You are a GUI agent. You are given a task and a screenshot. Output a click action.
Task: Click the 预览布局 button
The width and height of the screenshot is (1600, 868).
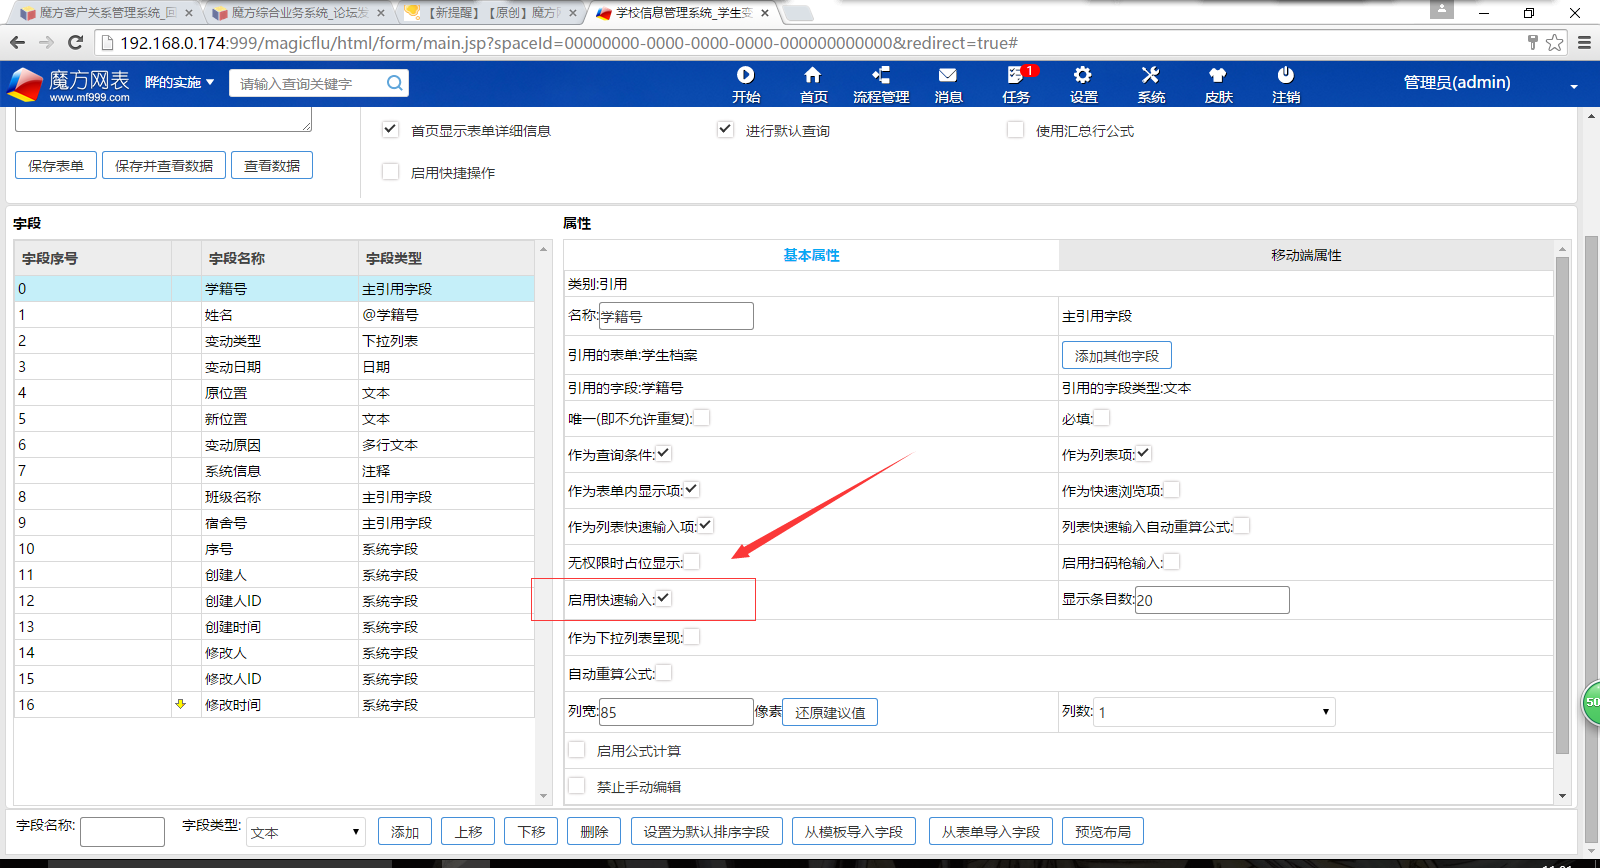tap(1102, 831)
